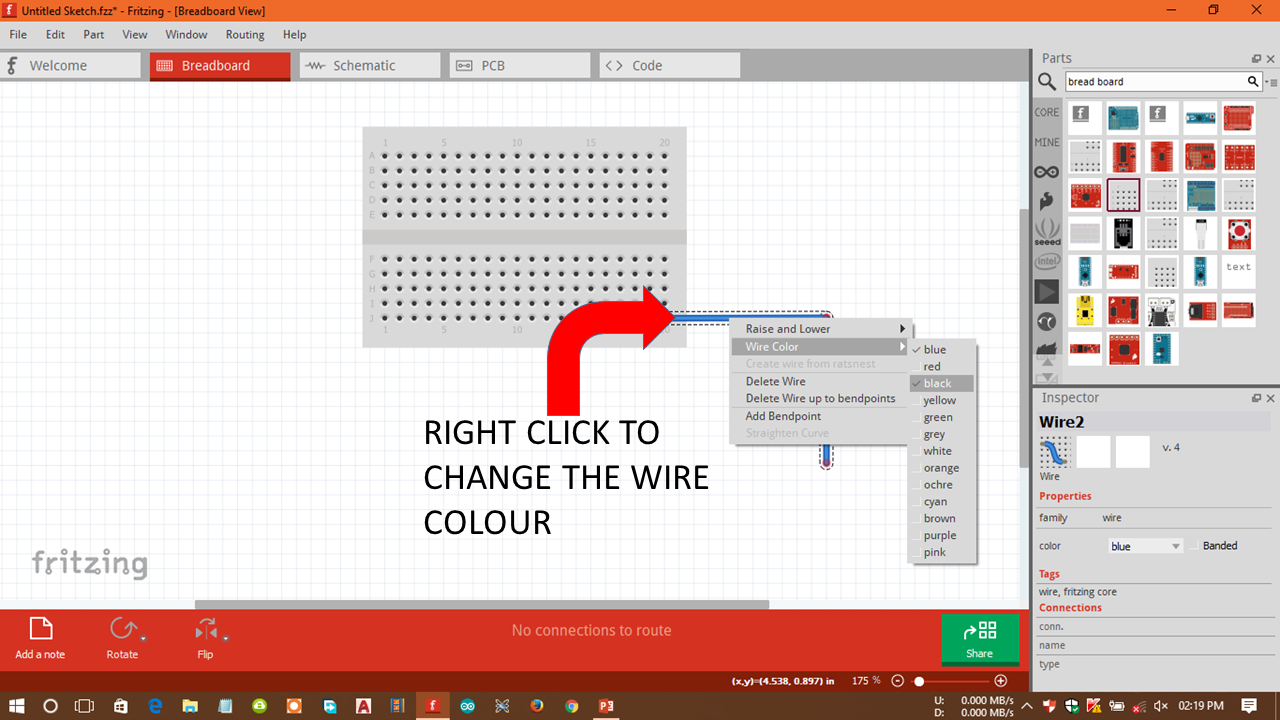The image size is (1280, 720).
Task: Click the green Share button
Action: coord(980,639)
